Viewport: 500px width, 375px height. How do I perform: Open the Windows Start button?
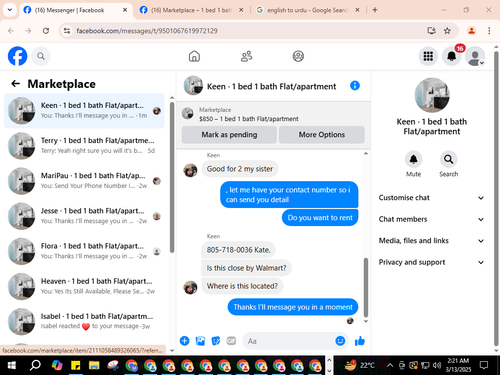[x=11, y=366]
